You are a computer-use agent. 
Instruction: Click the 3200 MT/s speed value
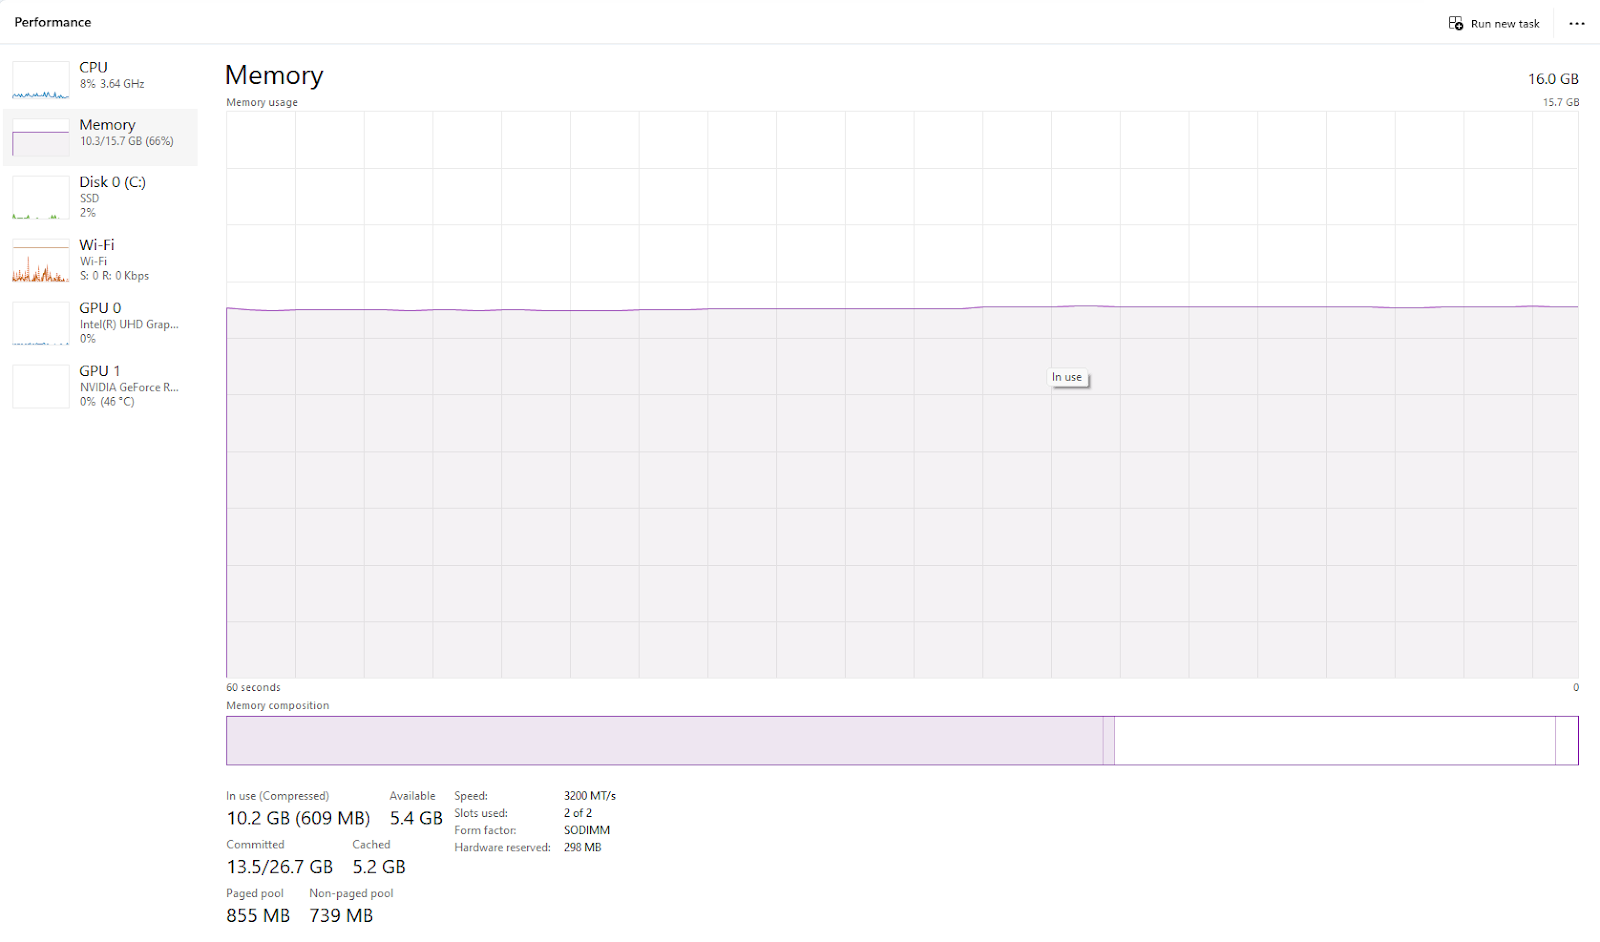[x=590, y=796]
